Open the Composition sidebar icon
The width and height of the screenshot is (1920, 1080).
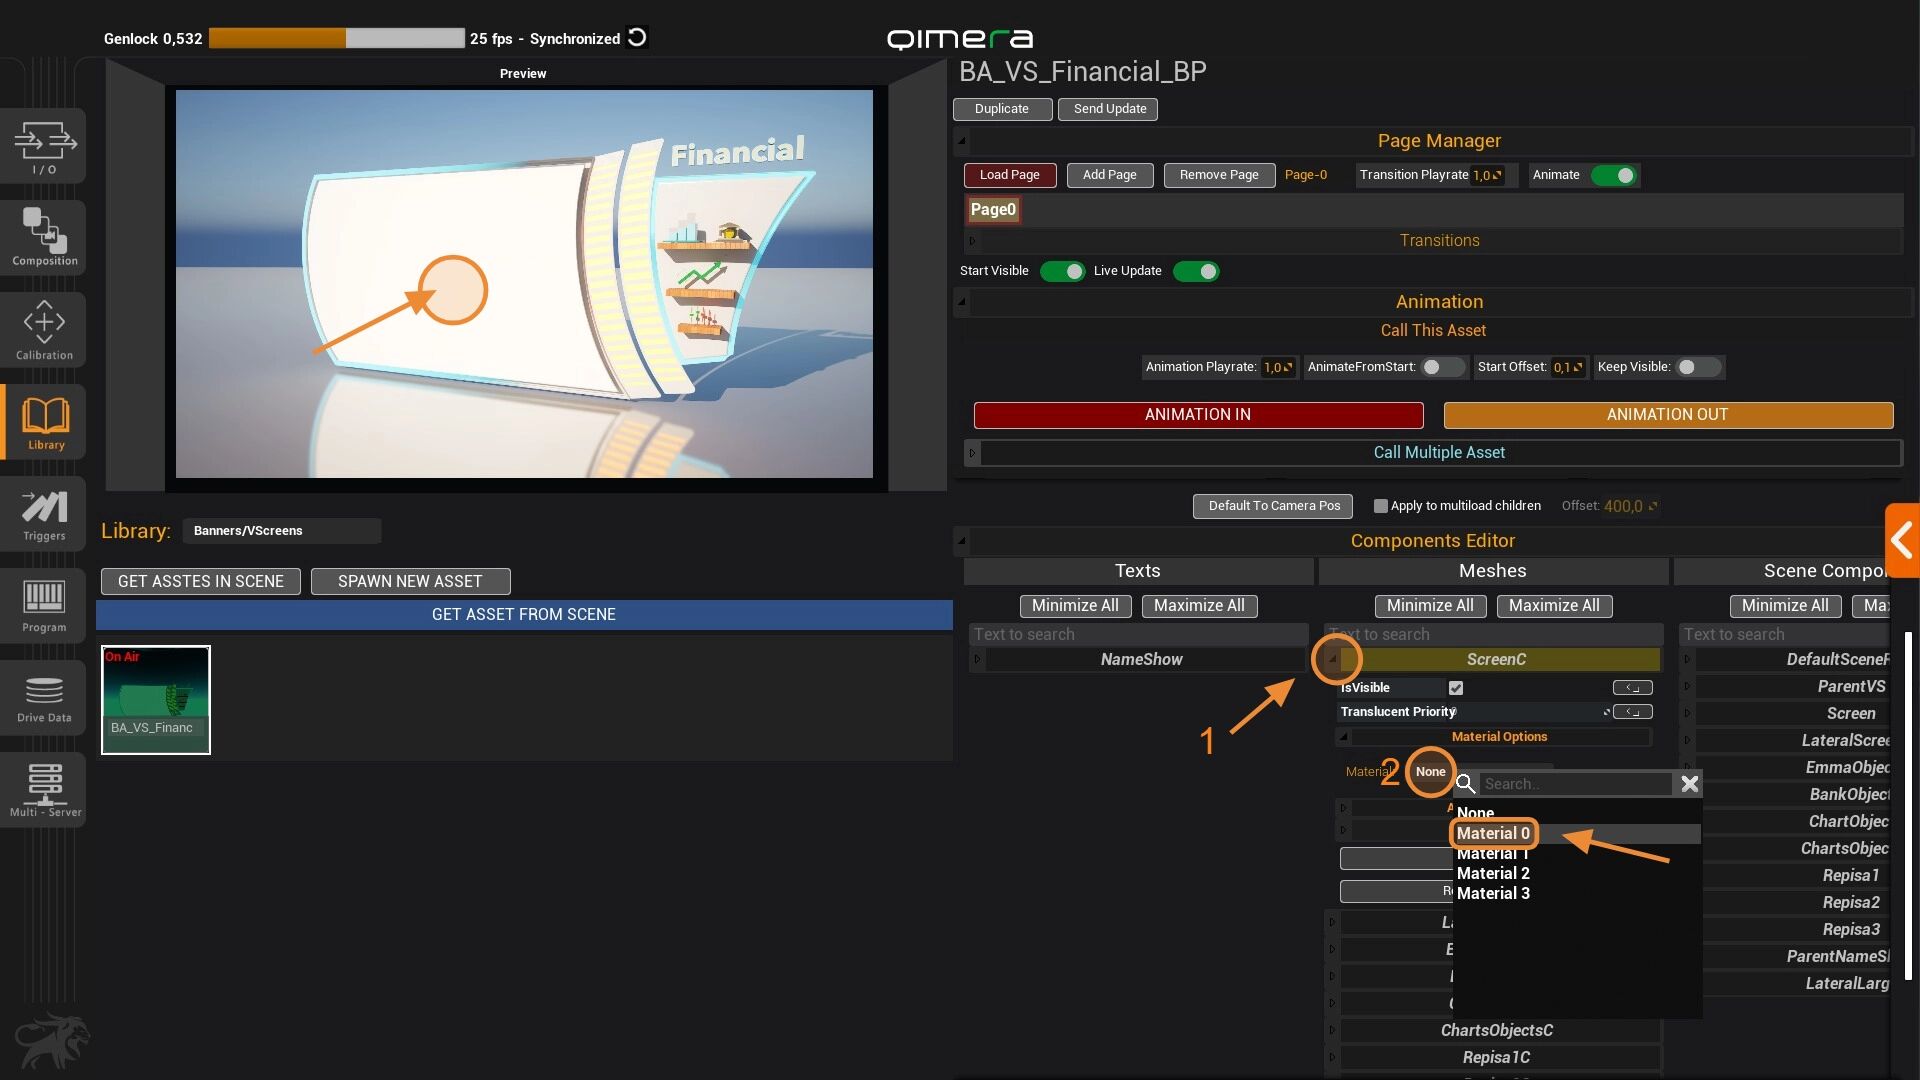pyautogui.click(x=44, y=237)
